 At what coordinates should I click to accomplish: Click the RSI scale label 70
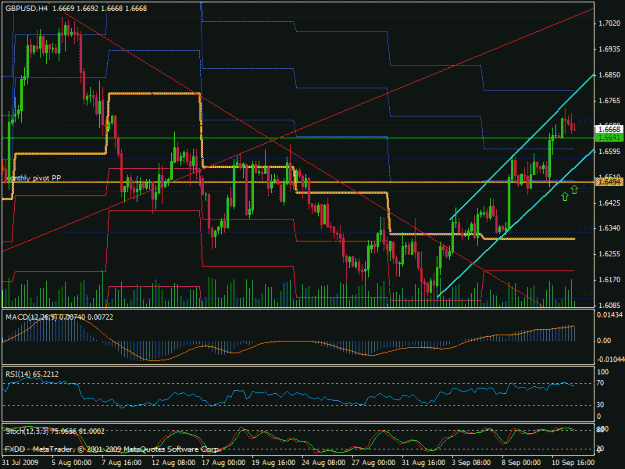pyautogui.click(x=601, y=383)
